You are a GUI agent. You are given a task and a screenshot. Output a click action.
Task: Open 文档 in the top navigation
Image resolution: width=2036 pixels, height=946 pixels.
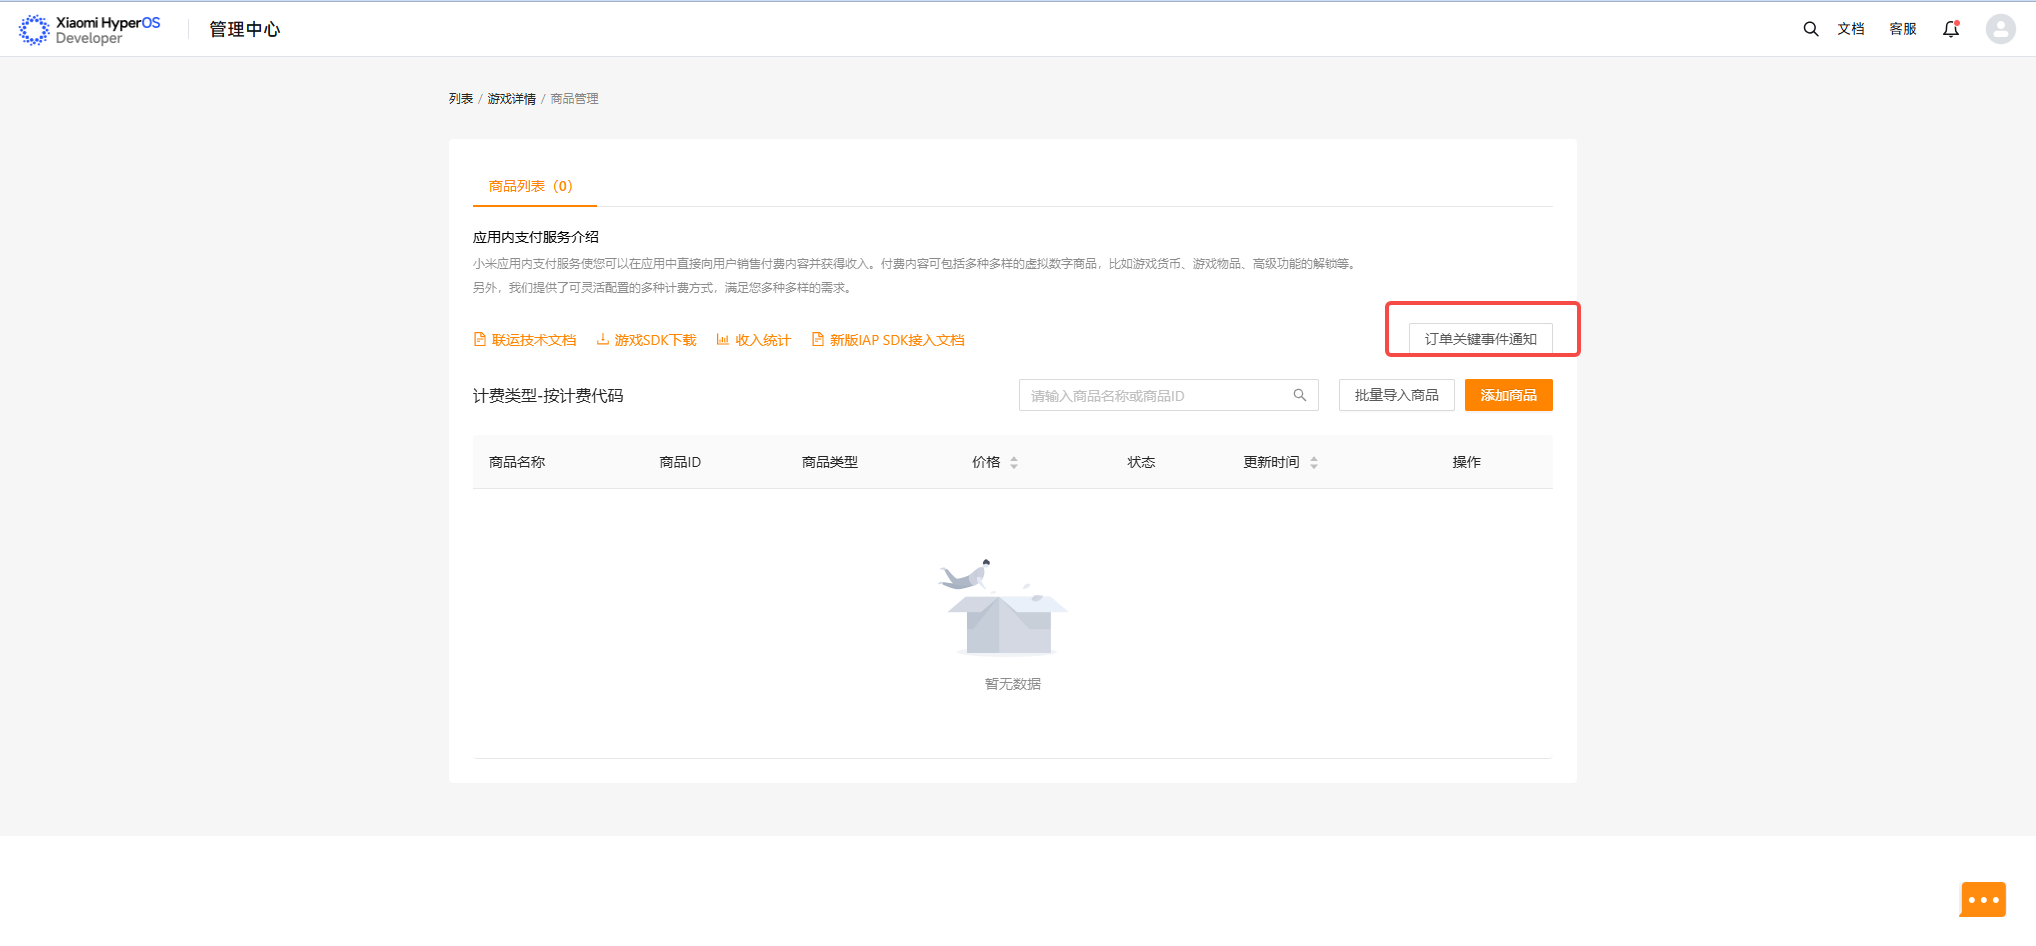(1851, 29)
